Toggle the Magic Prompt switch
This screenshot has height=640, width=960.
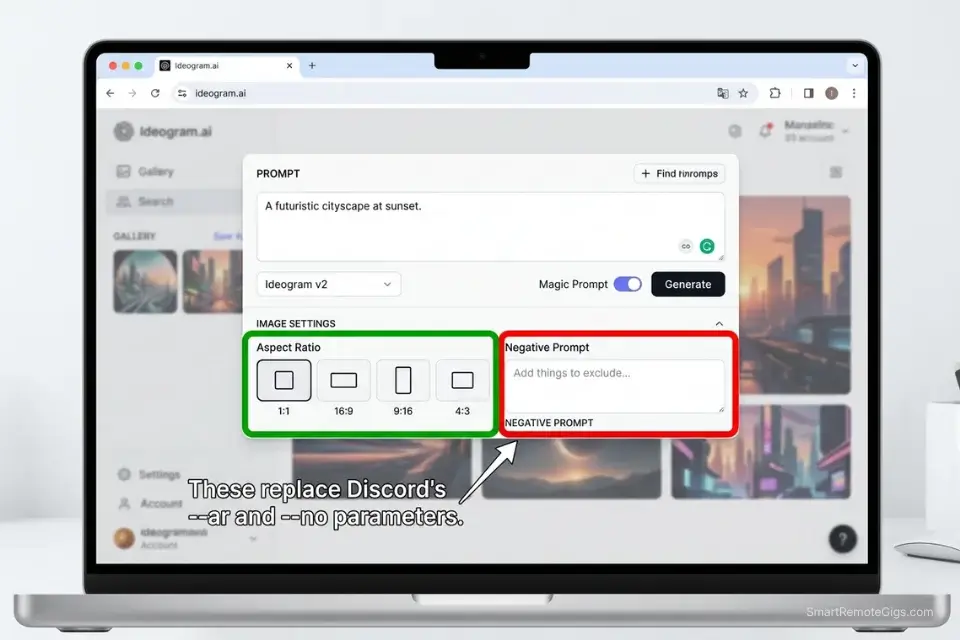628,284
